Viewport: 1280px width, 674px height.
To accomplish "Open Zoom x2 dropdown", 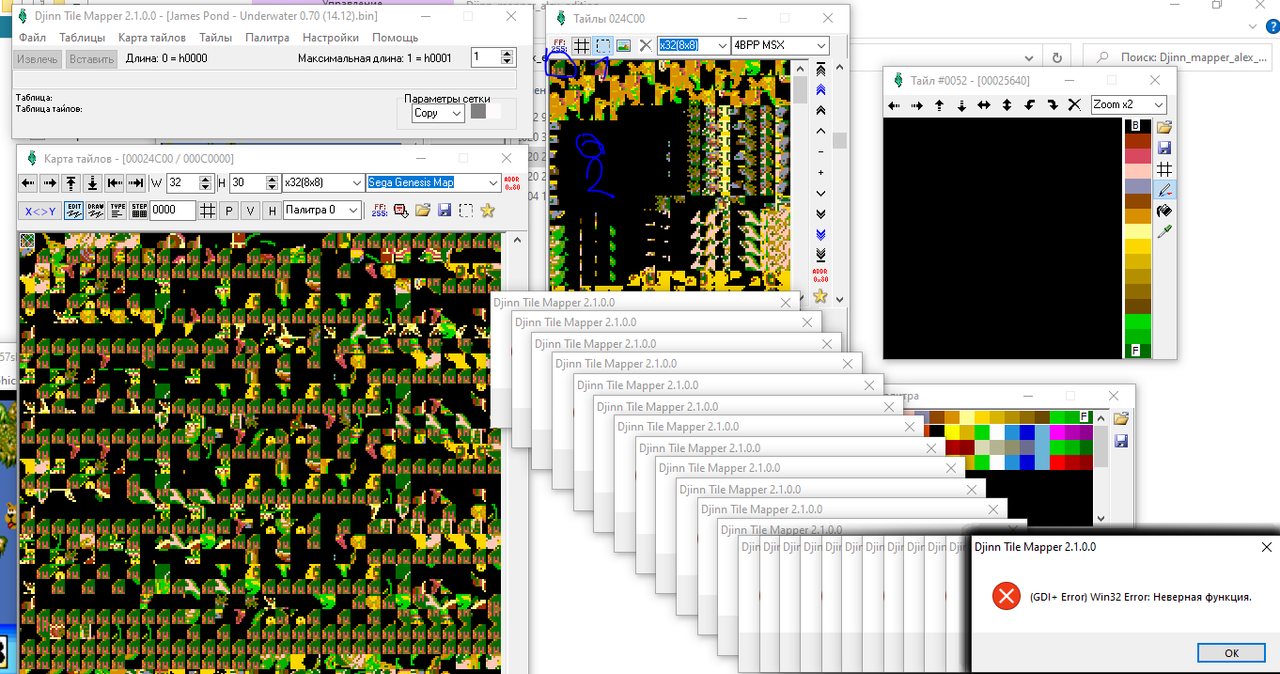I will point(1129,105).
